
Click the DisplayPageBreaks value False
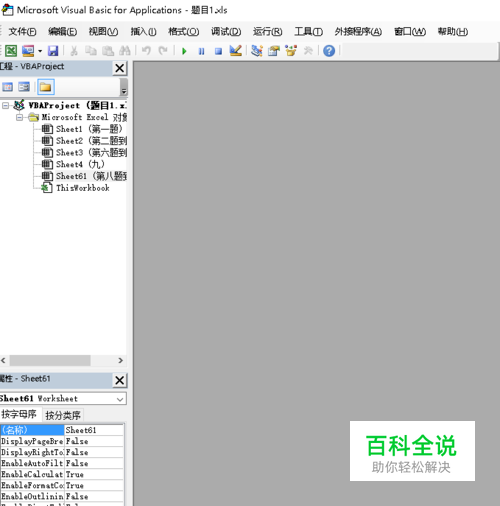[x=94, y=441]
